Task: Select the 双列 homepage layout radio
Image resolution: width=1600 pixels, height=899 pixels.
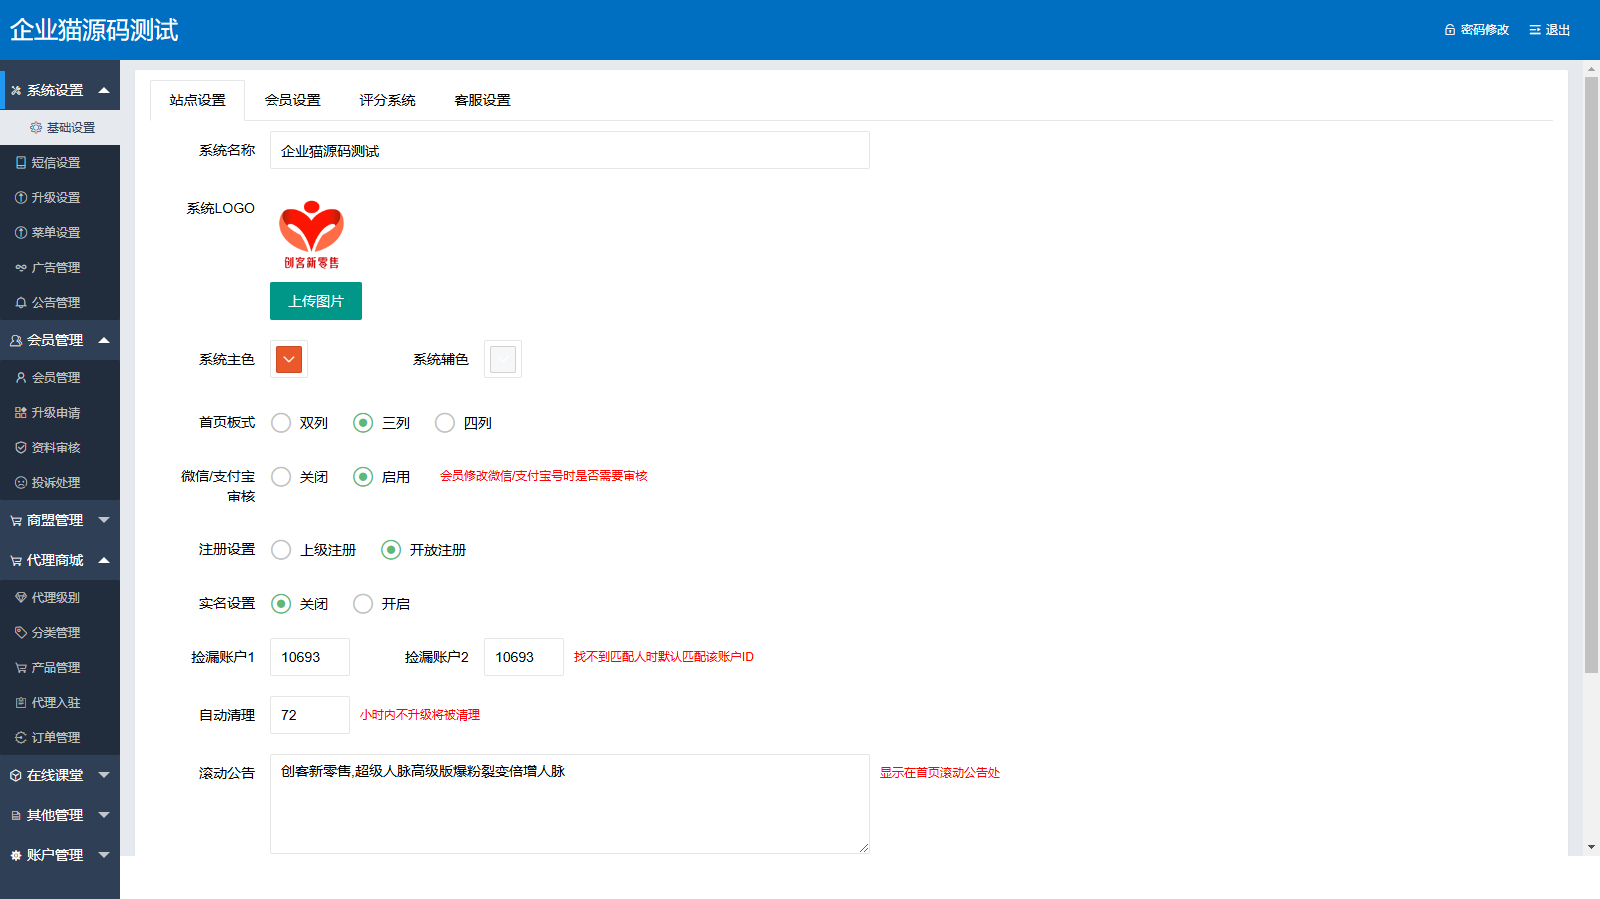Action: pyautogui.click(x=281, y=423)
